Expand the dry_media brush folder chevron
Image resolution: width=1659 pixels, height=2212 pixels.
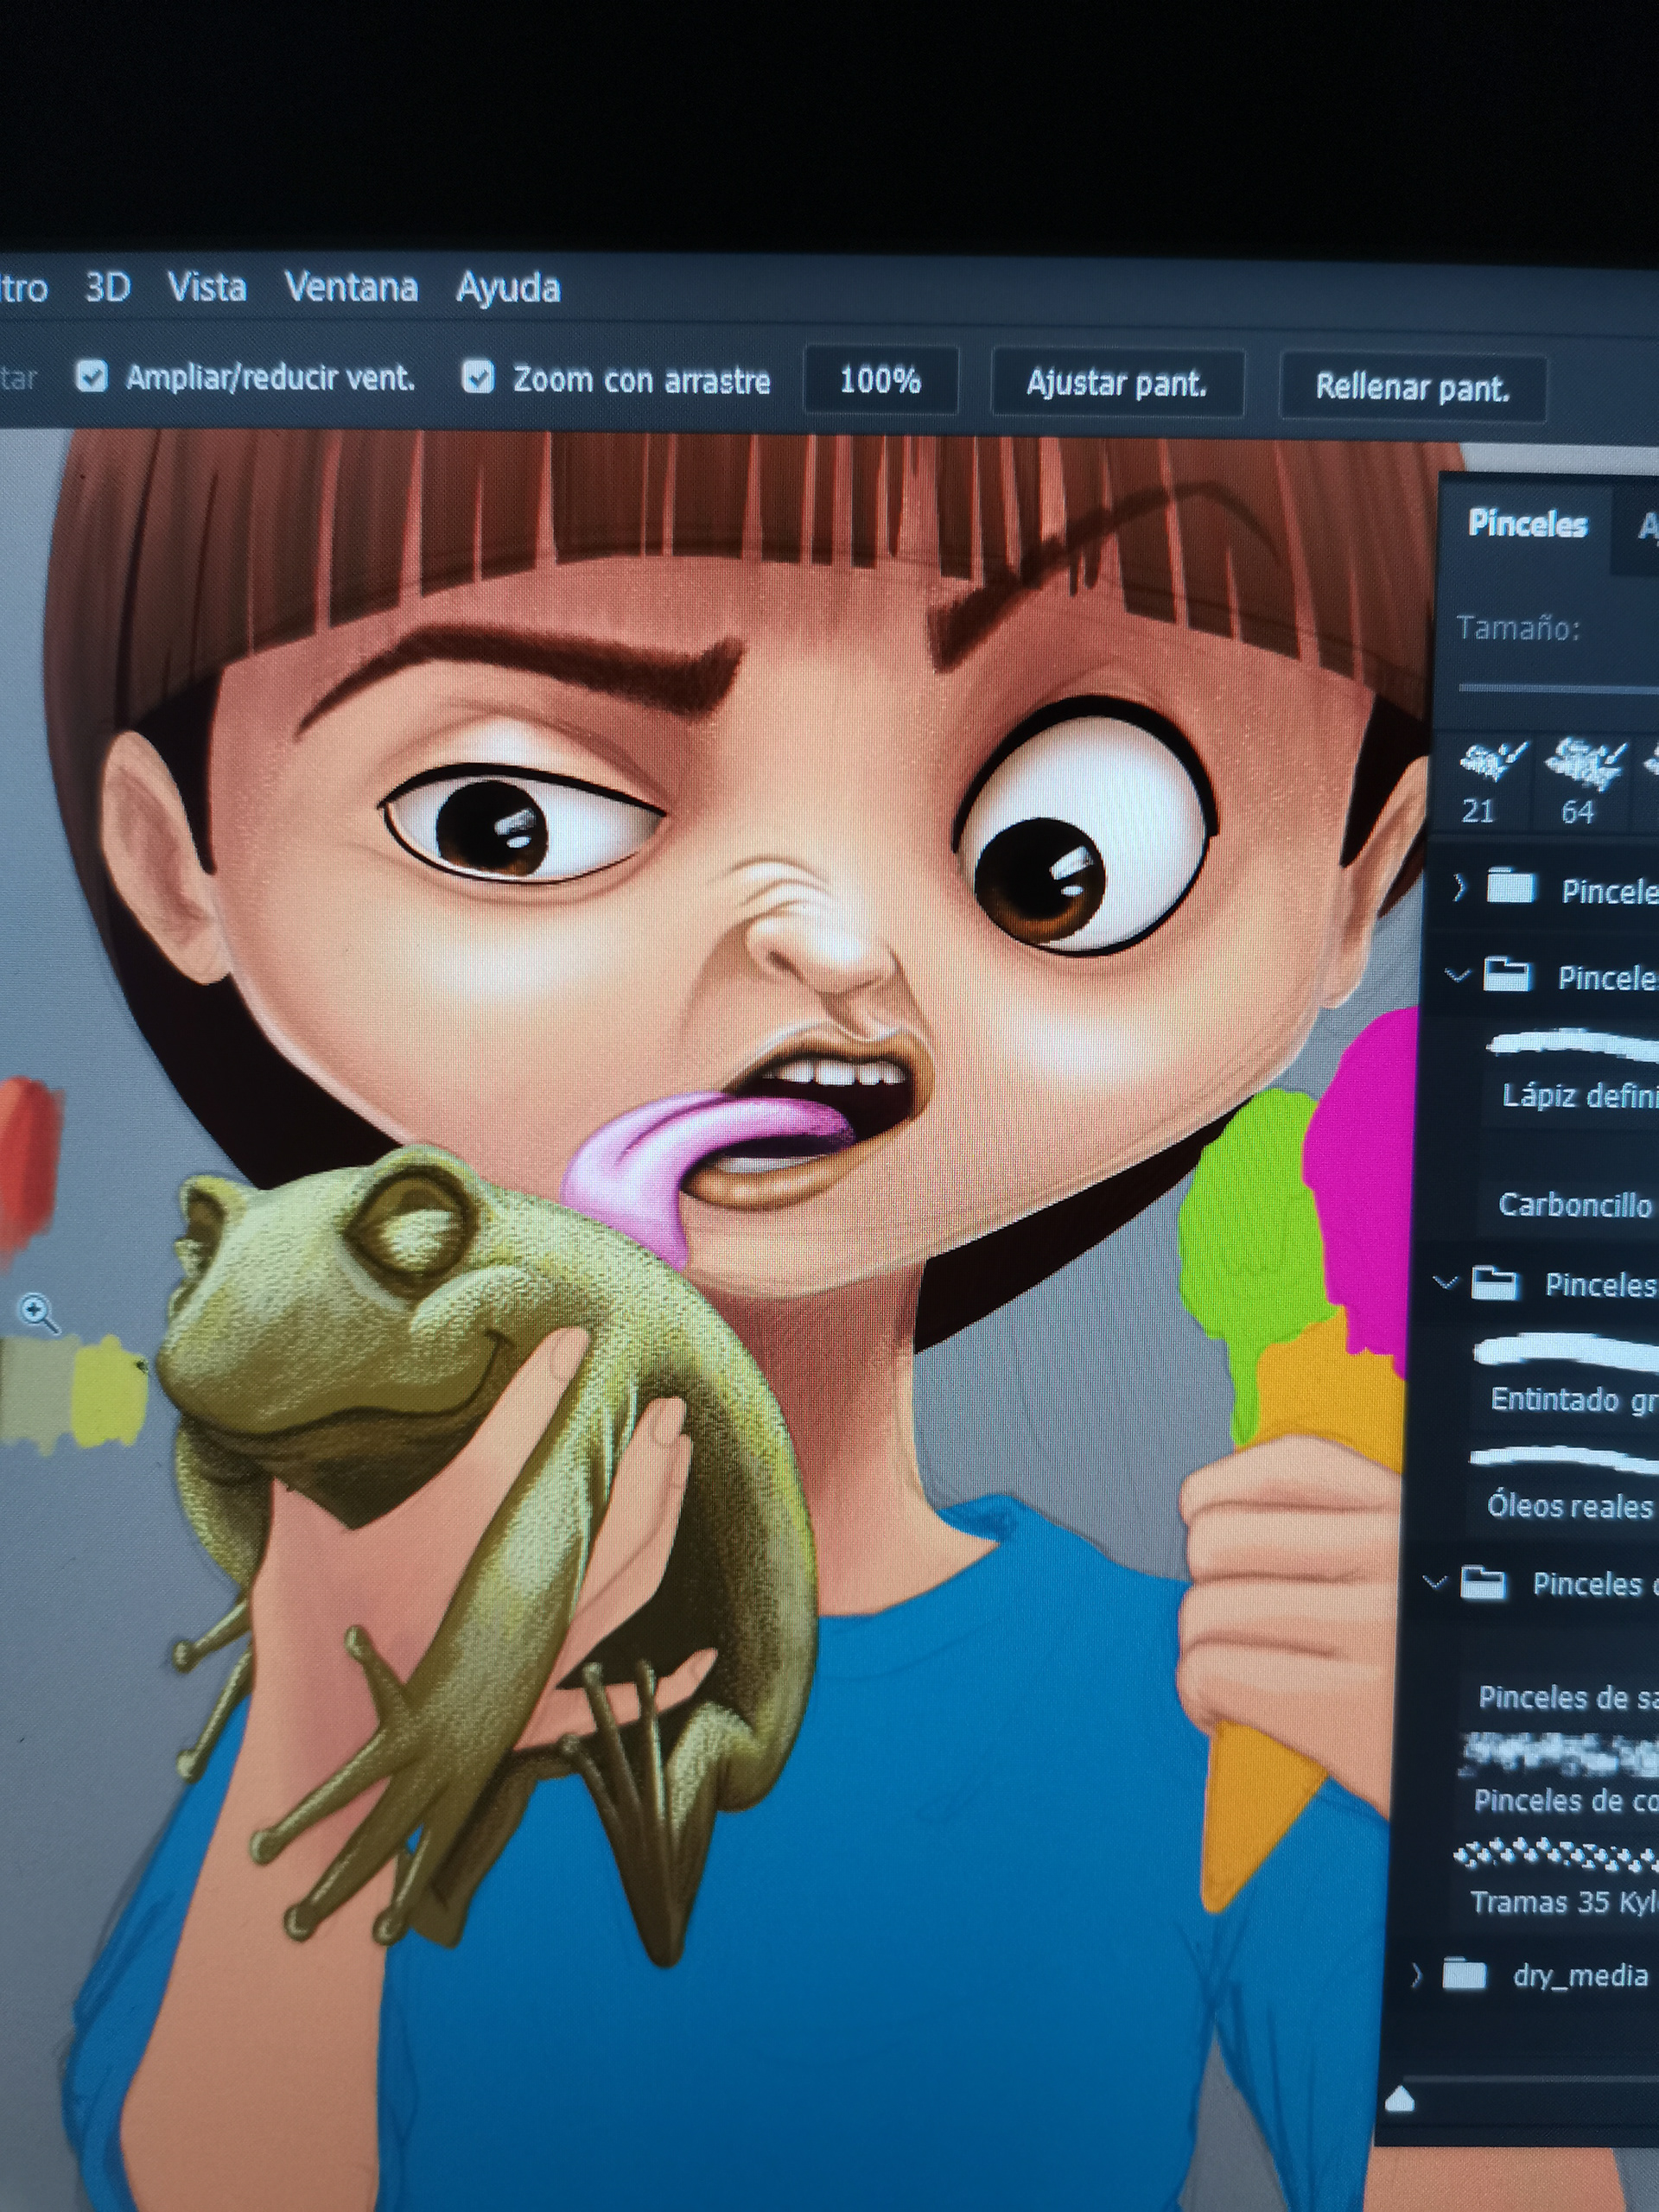pyautogui.click(x=1416, y=1973)
